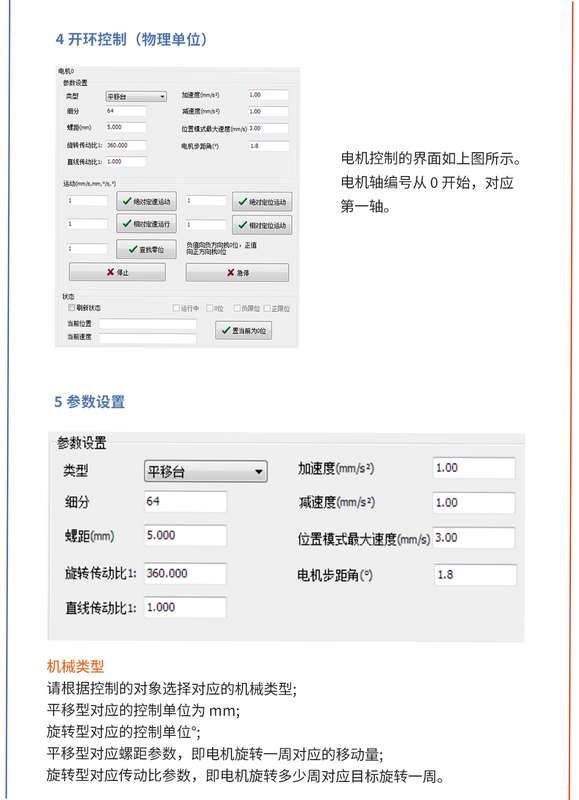Click the 减速度(mm/s²) field in section 5
The image size is (579, 800).
click(474, 503)
